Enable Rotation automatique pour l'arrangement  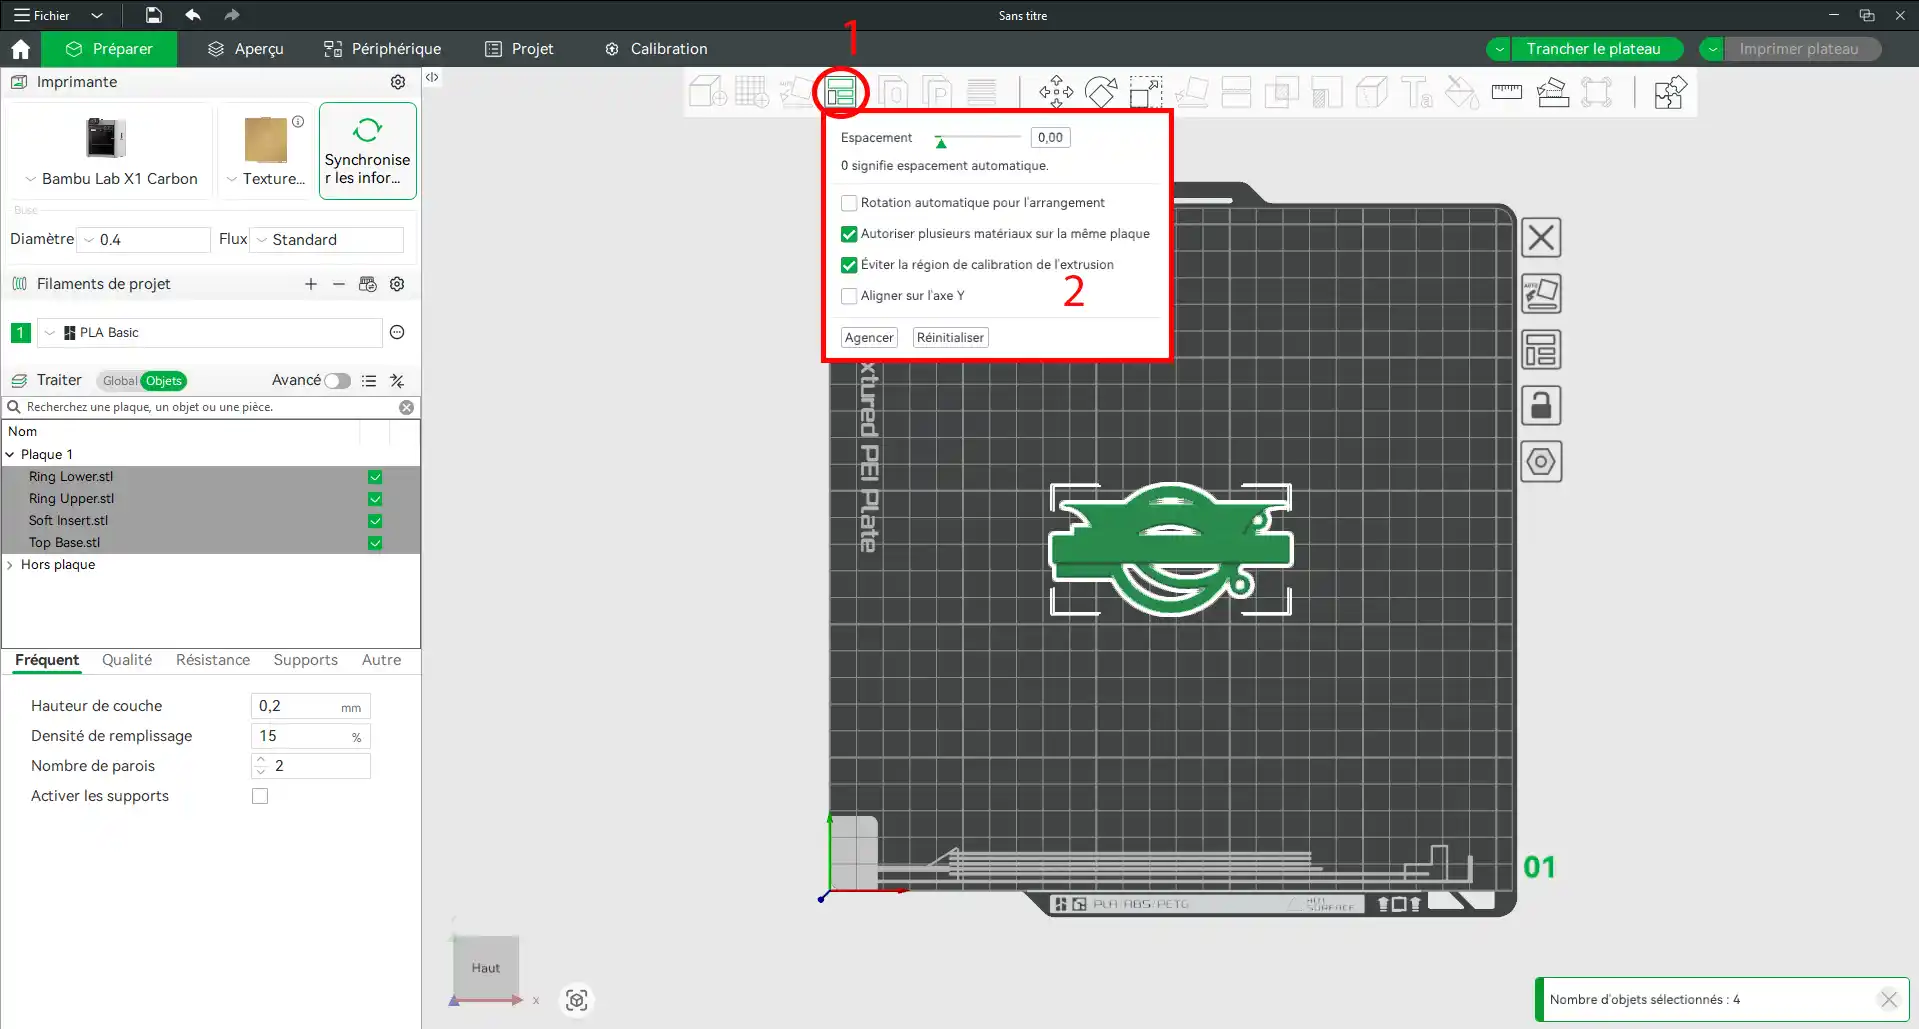pos(849,203)
